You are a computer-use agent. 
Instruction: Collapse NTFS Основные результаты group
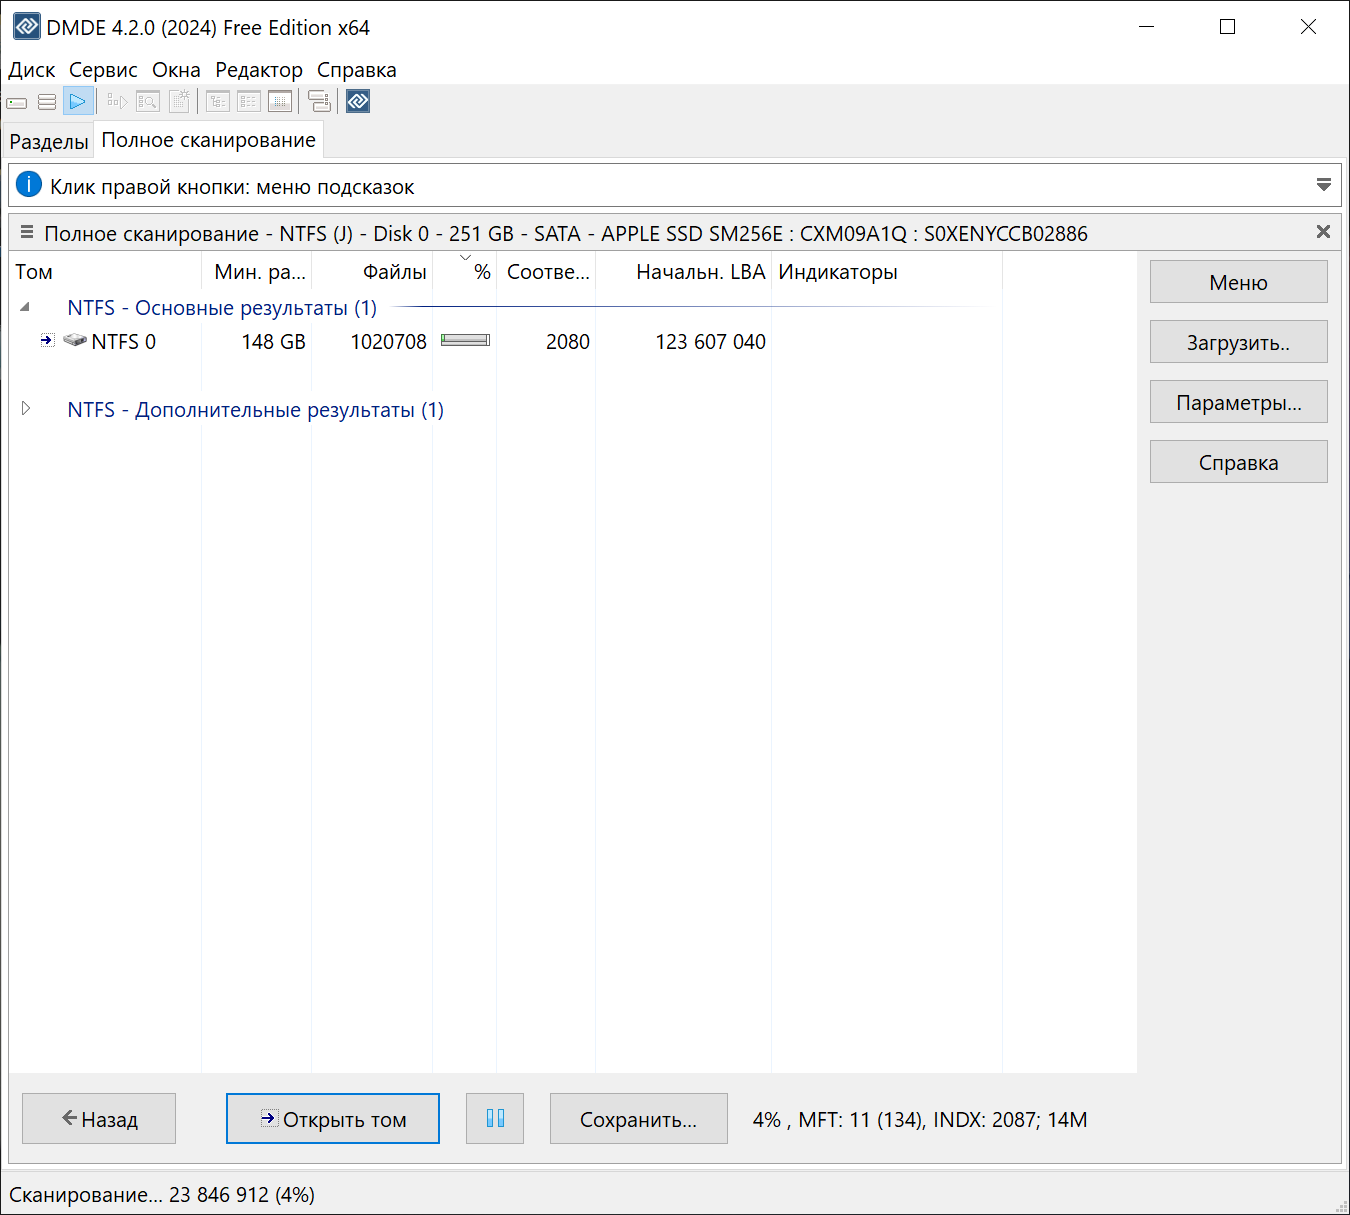[25, 307]
